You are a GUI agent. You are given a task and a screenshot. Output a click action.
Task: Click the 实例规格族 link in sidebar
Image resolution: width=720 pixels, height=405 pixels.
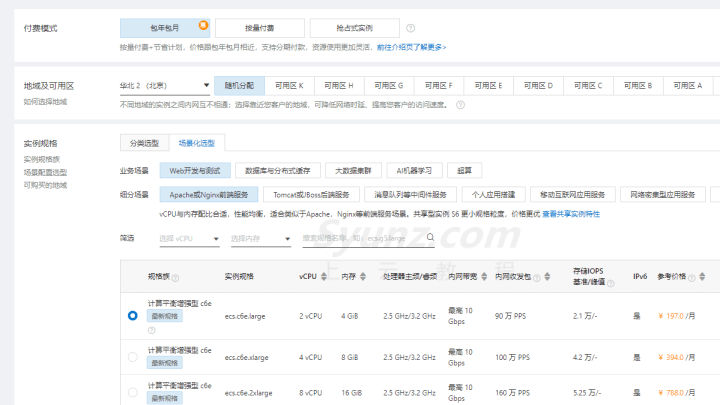click(x=42, y=159)
